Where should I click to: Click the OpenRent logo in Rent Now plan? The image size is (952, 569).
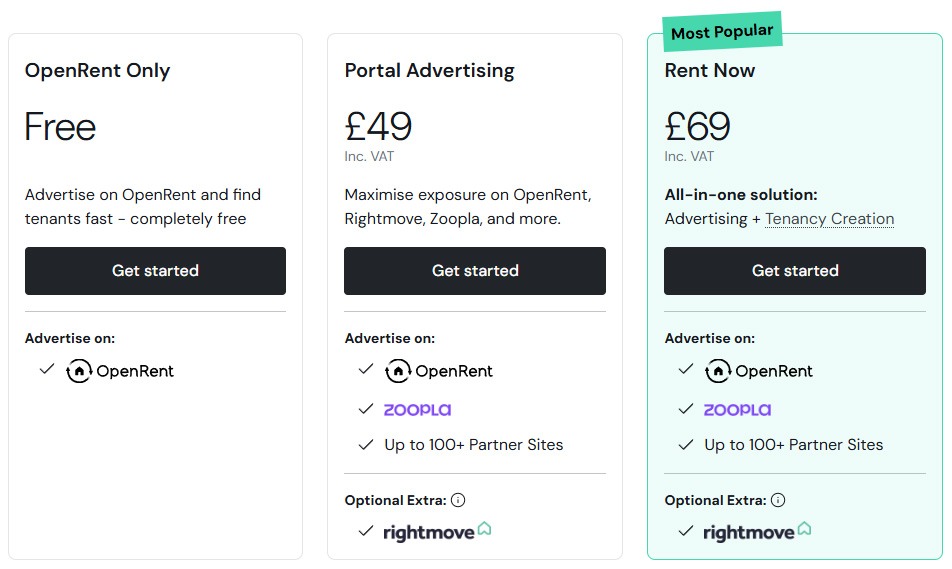[759, 371]
